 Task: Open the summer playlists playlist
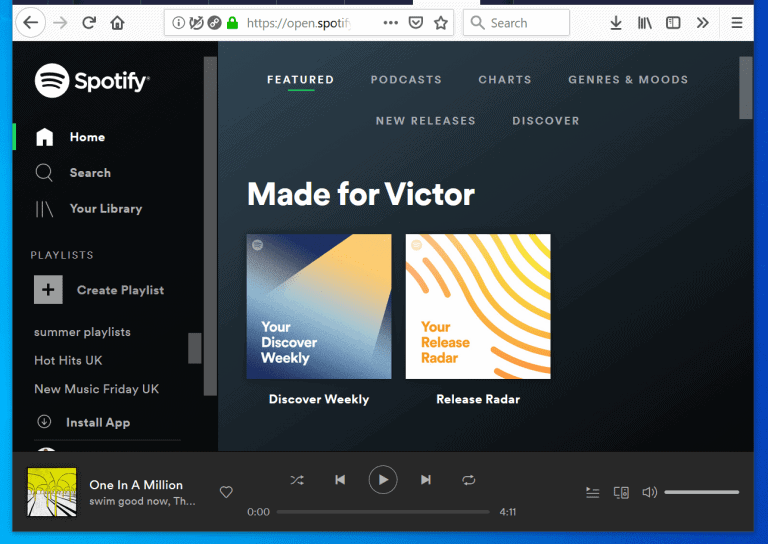coord(82,332)
